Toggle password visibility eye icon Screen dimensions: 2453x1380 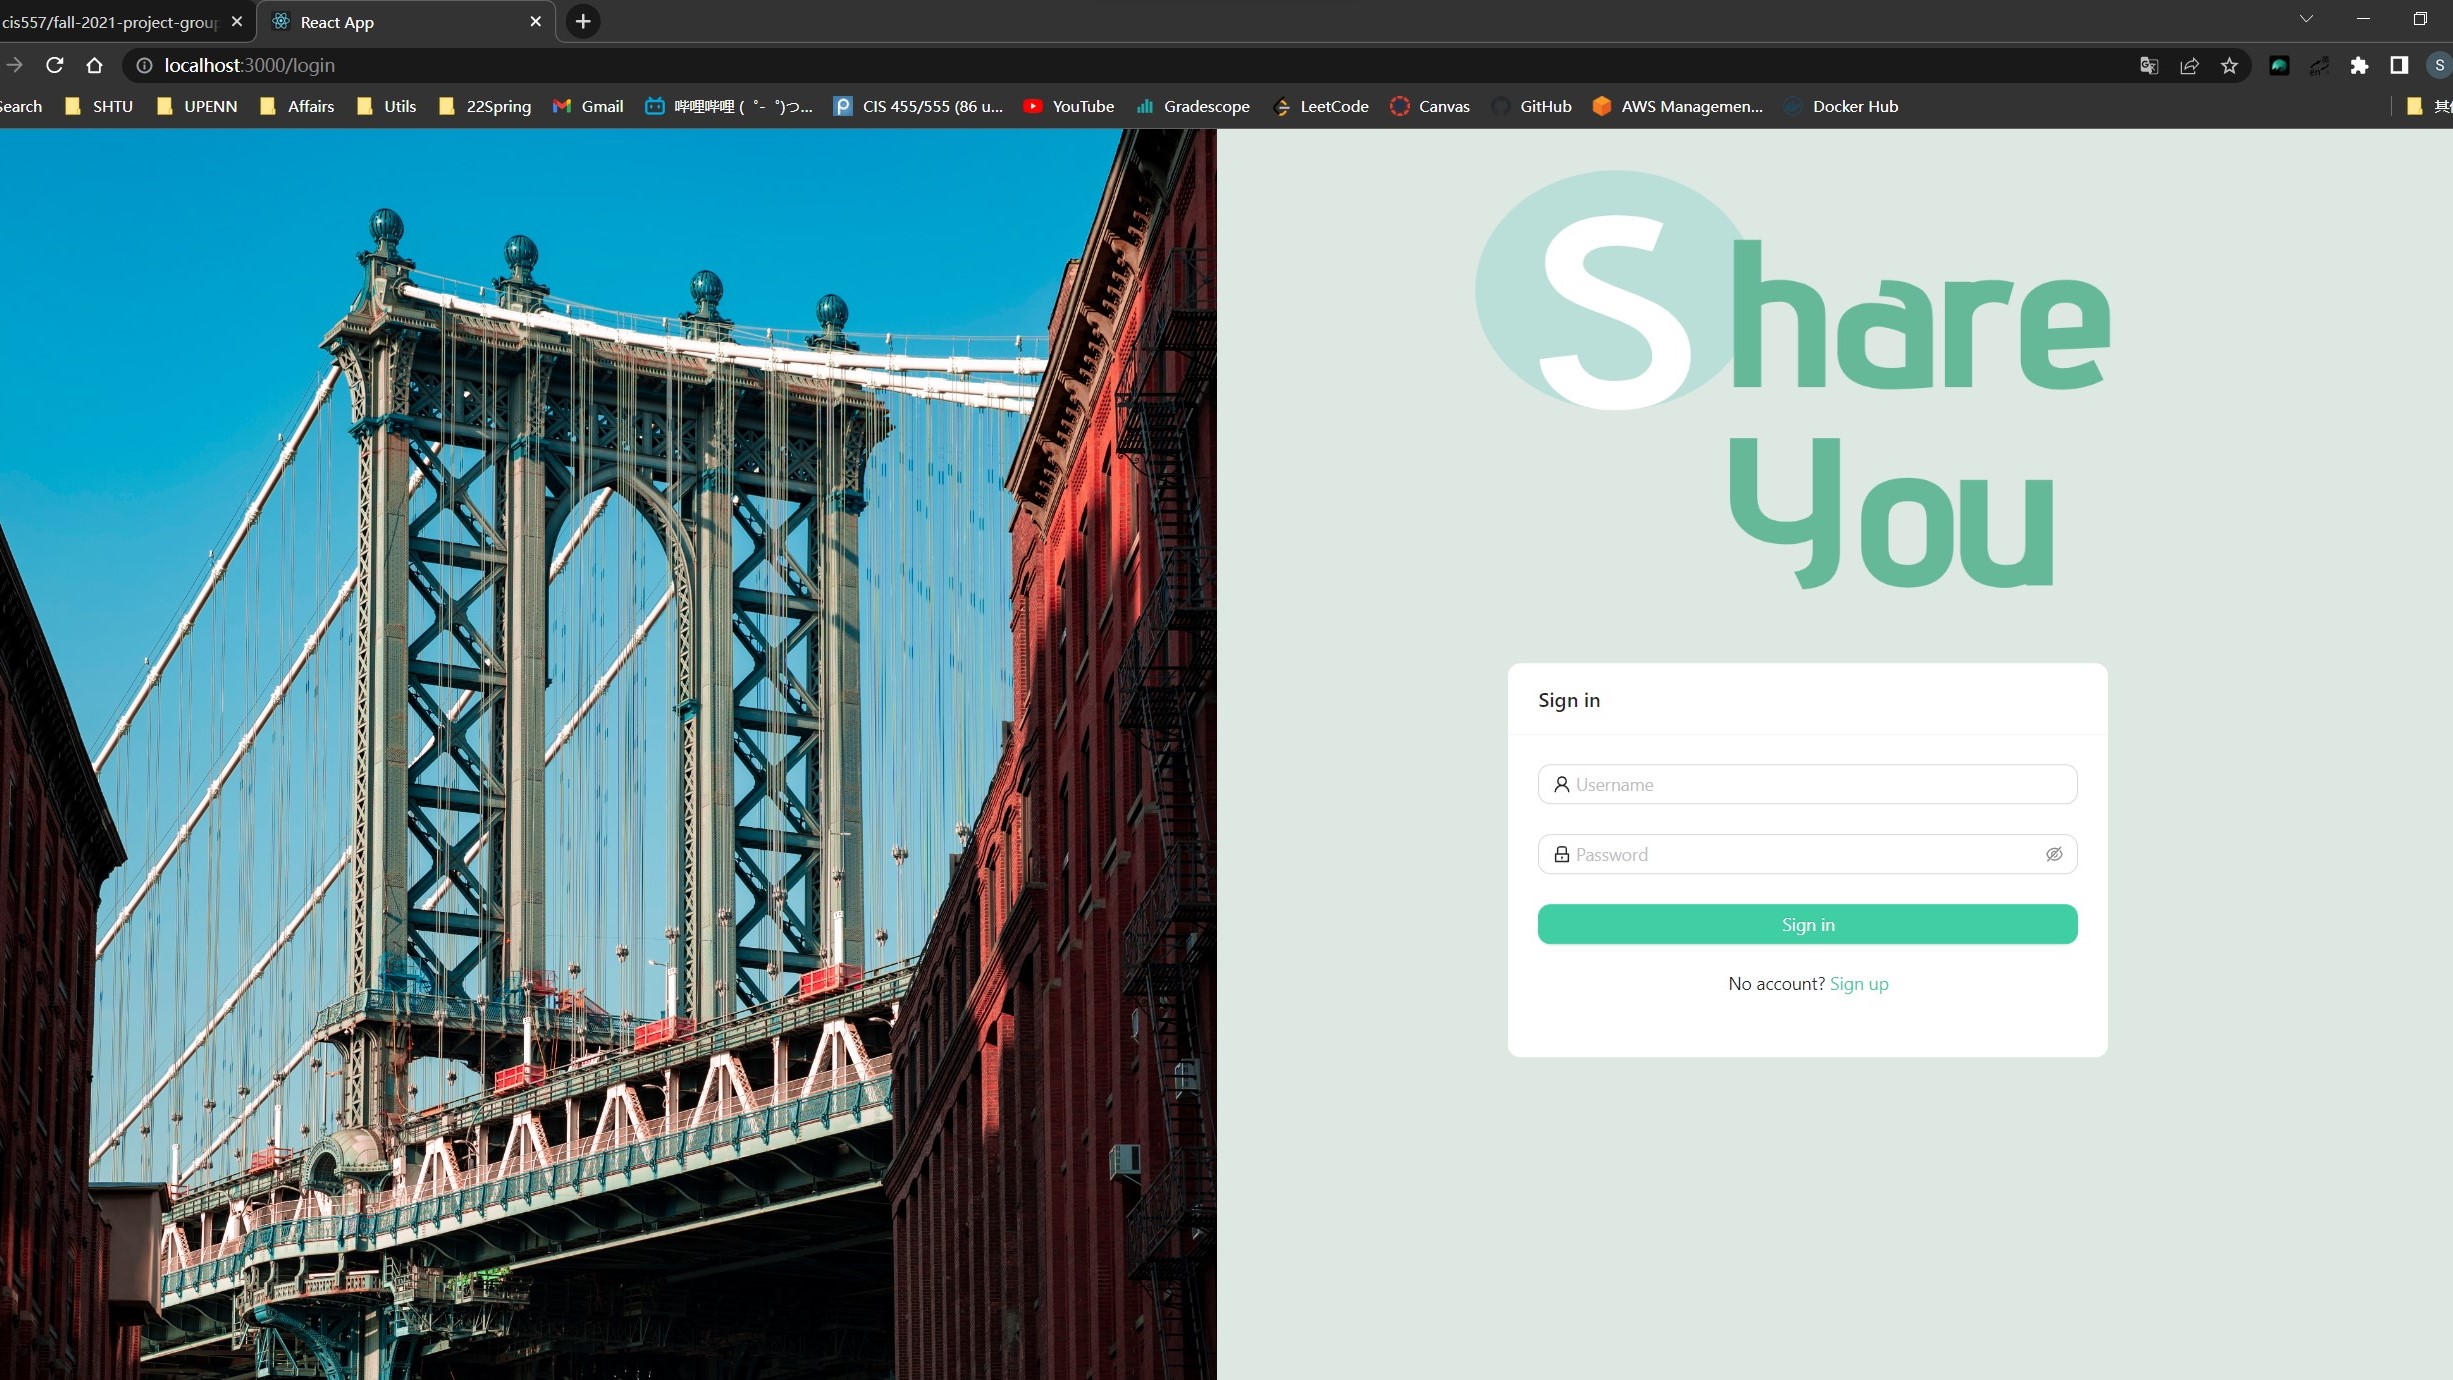(2053, 854)
